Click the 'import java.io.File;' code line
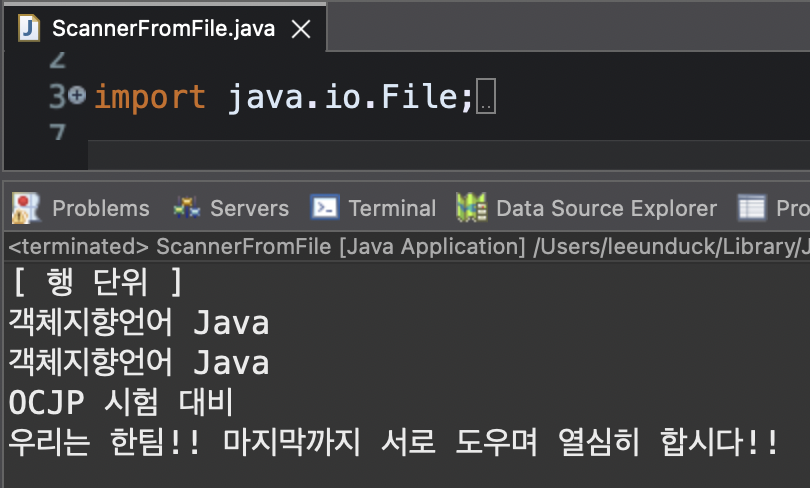This screenshot has width=810, height=488. point(283,97)
